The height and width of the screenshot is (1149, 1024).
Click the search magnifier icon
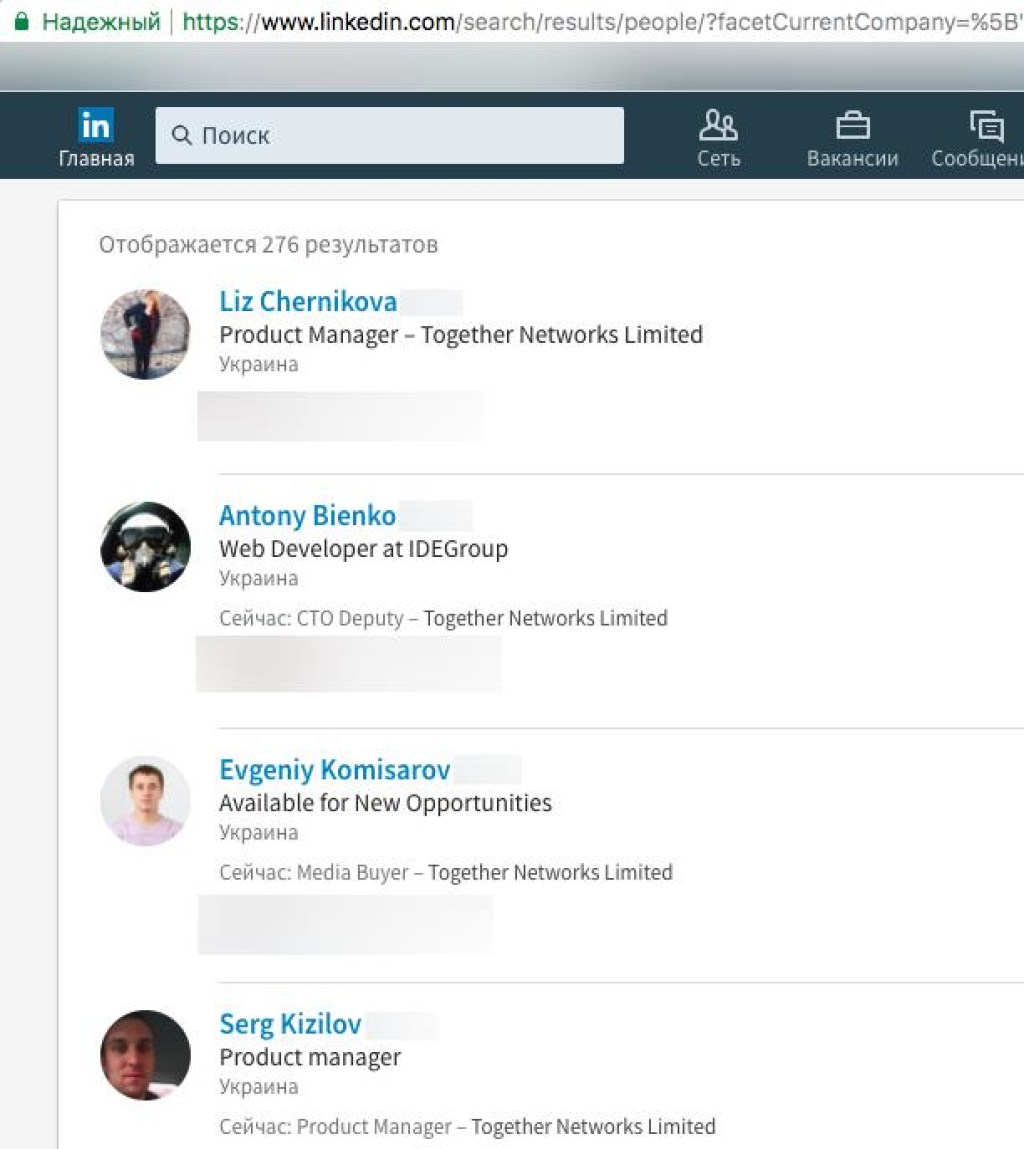tap(181, 135)
